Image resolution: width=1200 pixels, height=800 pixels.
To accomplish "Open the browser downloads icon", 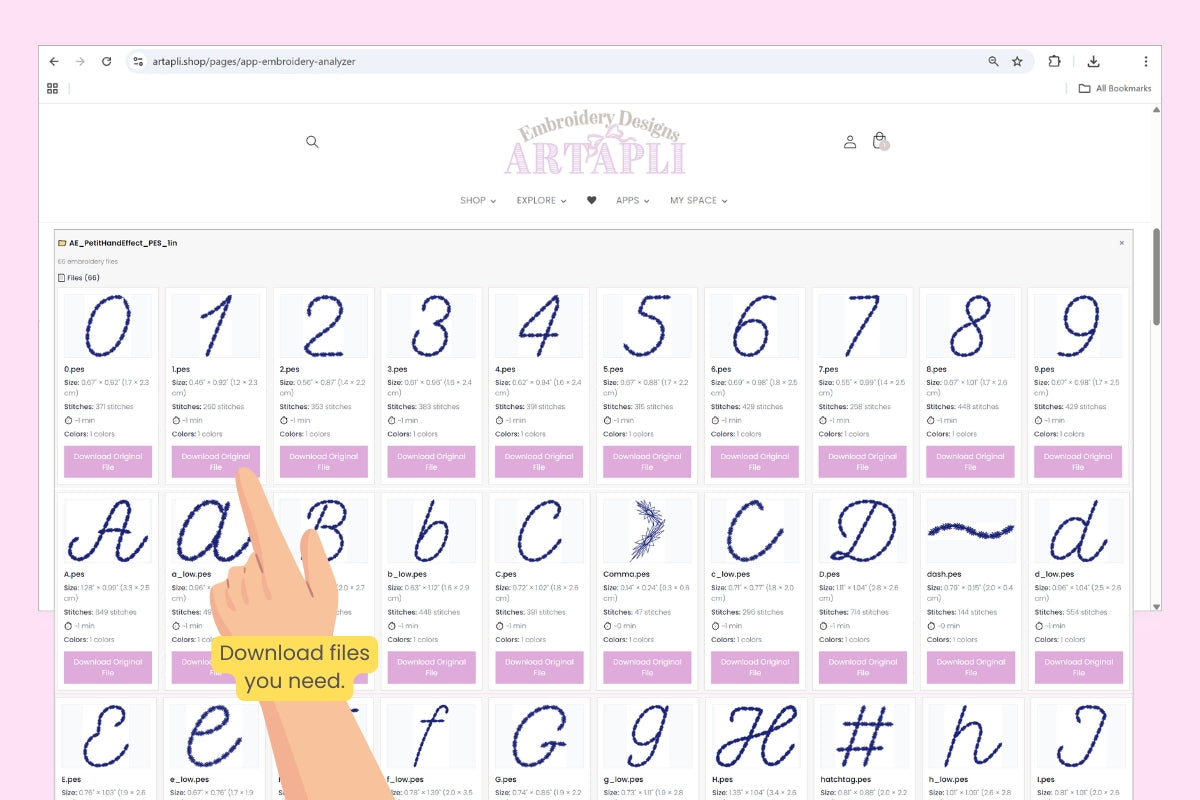I will pos(1093,61).
